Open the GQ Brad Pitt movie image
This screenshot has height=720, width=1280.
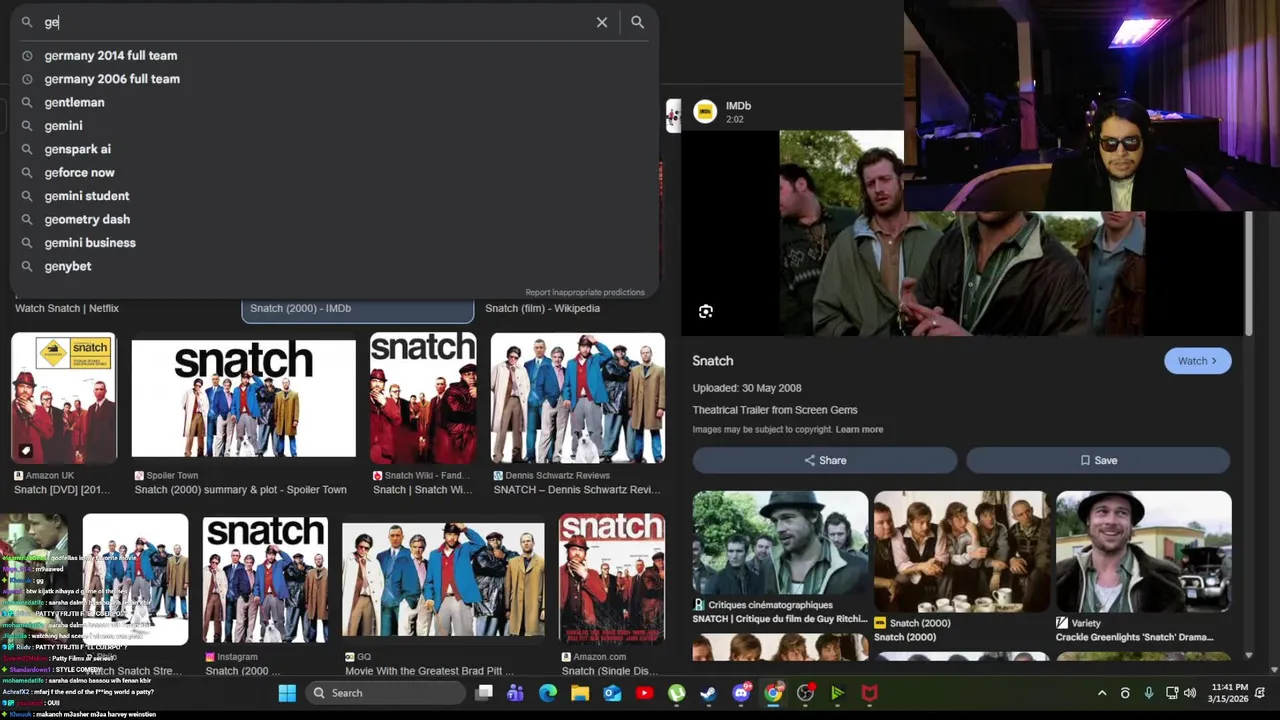pyautogui.click(x=443, y=579)
